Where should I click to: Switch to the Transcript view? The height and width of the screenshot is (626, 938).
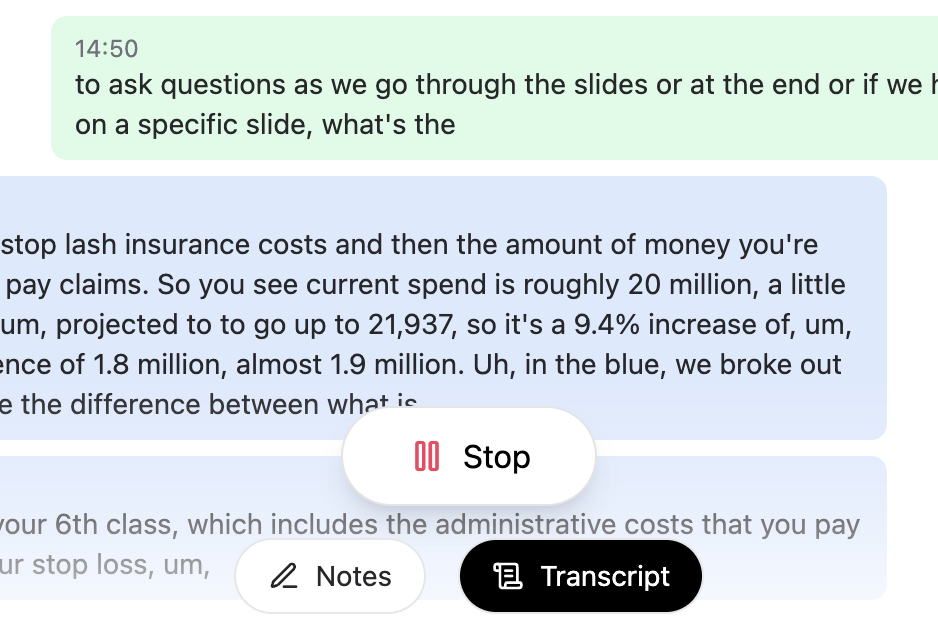pyautogui.click(x=581, y=576)
